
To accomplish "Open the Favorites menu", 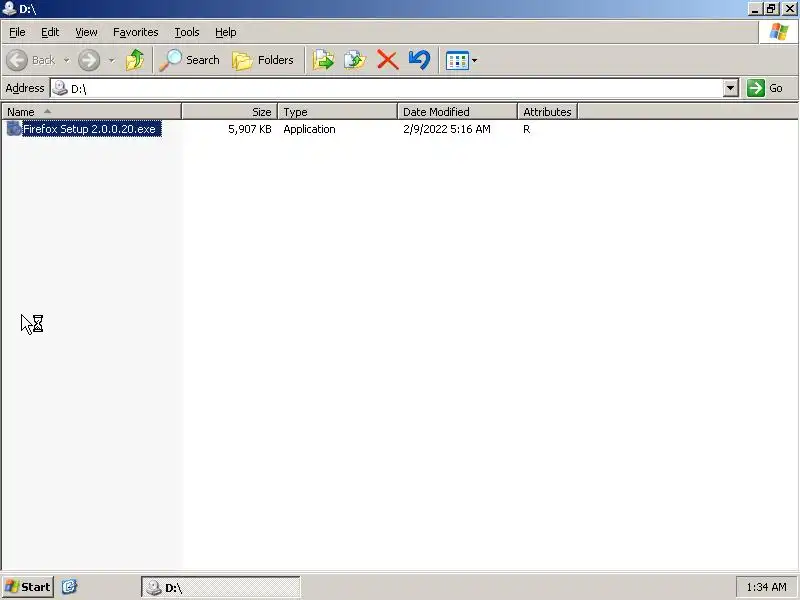I will (136, 32).
